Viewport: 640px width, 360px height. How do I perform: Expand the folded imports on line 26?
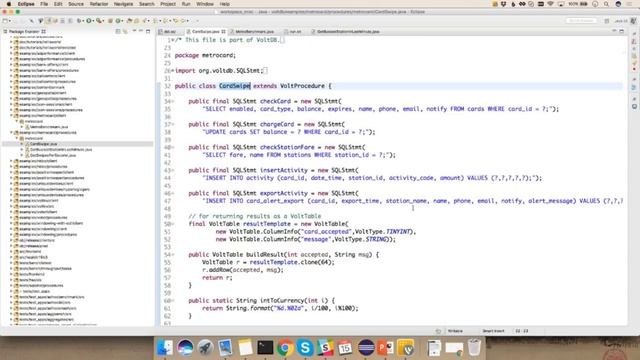coord(172,71)
